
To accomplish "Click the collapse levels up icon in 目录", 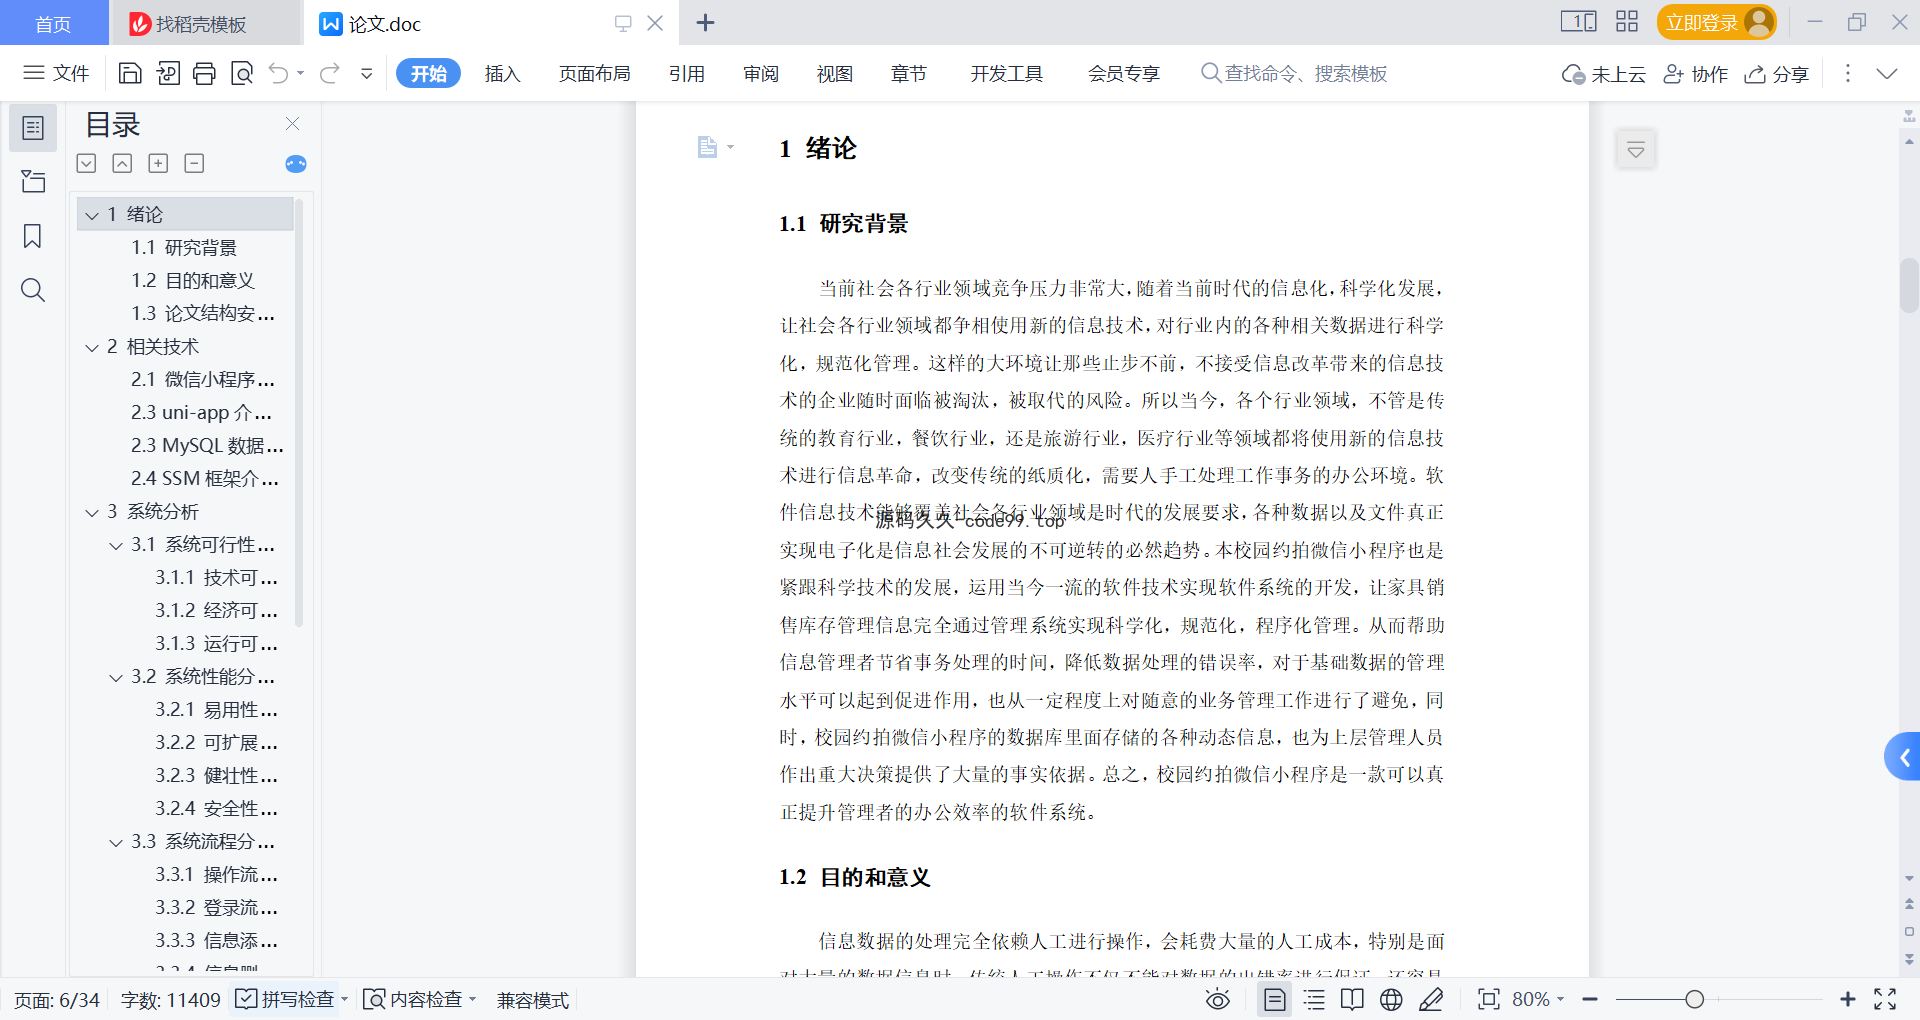I will pos(122,163).
